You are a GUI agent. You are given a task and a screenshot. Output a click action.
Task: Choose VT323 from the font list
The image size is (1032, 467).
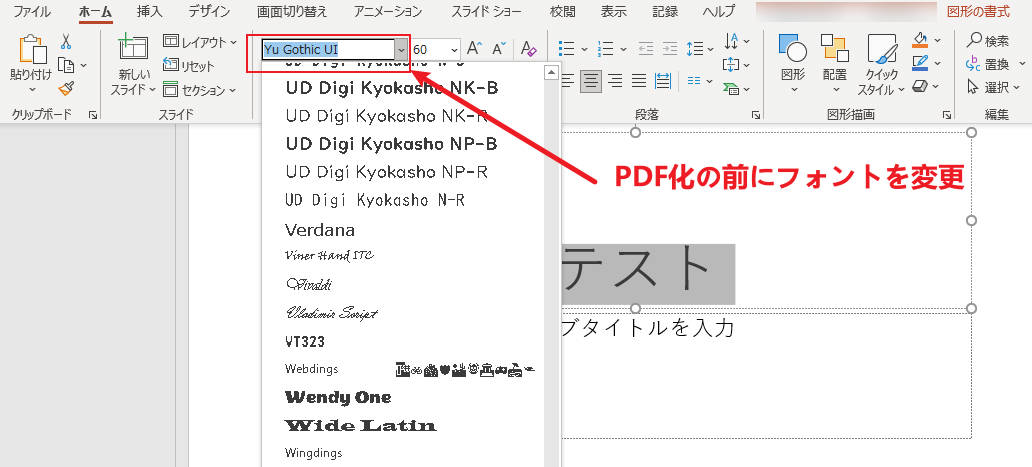[305, 342]
